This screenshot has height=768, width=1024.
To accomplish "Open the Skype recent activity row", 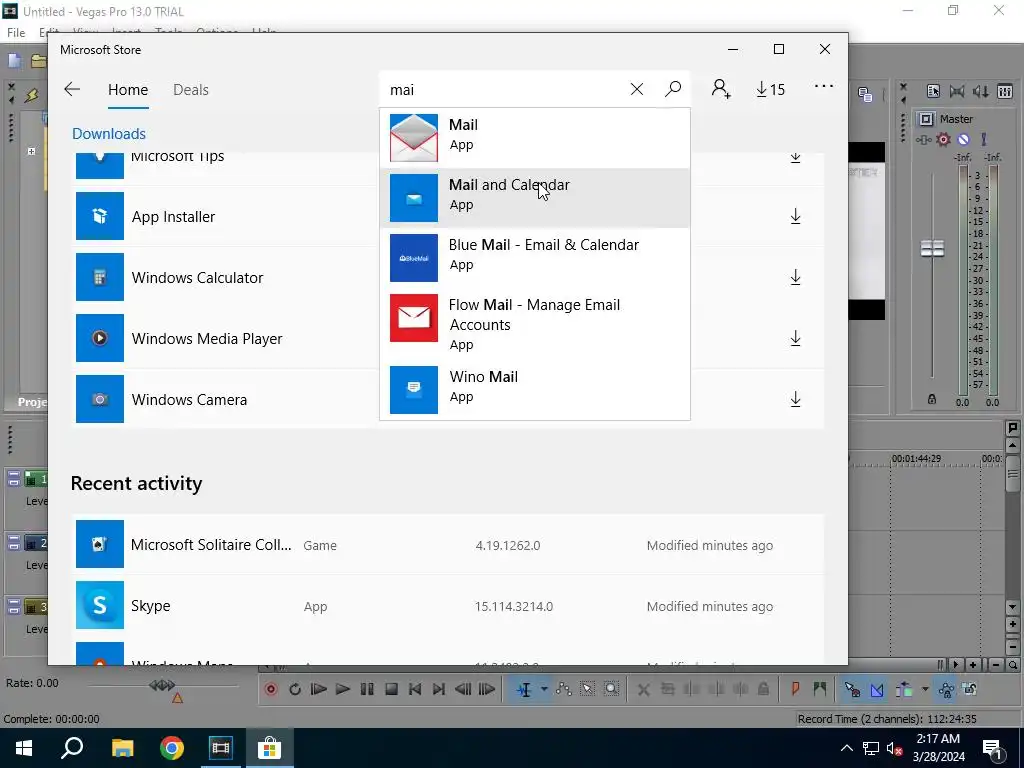I will point(448,605).
